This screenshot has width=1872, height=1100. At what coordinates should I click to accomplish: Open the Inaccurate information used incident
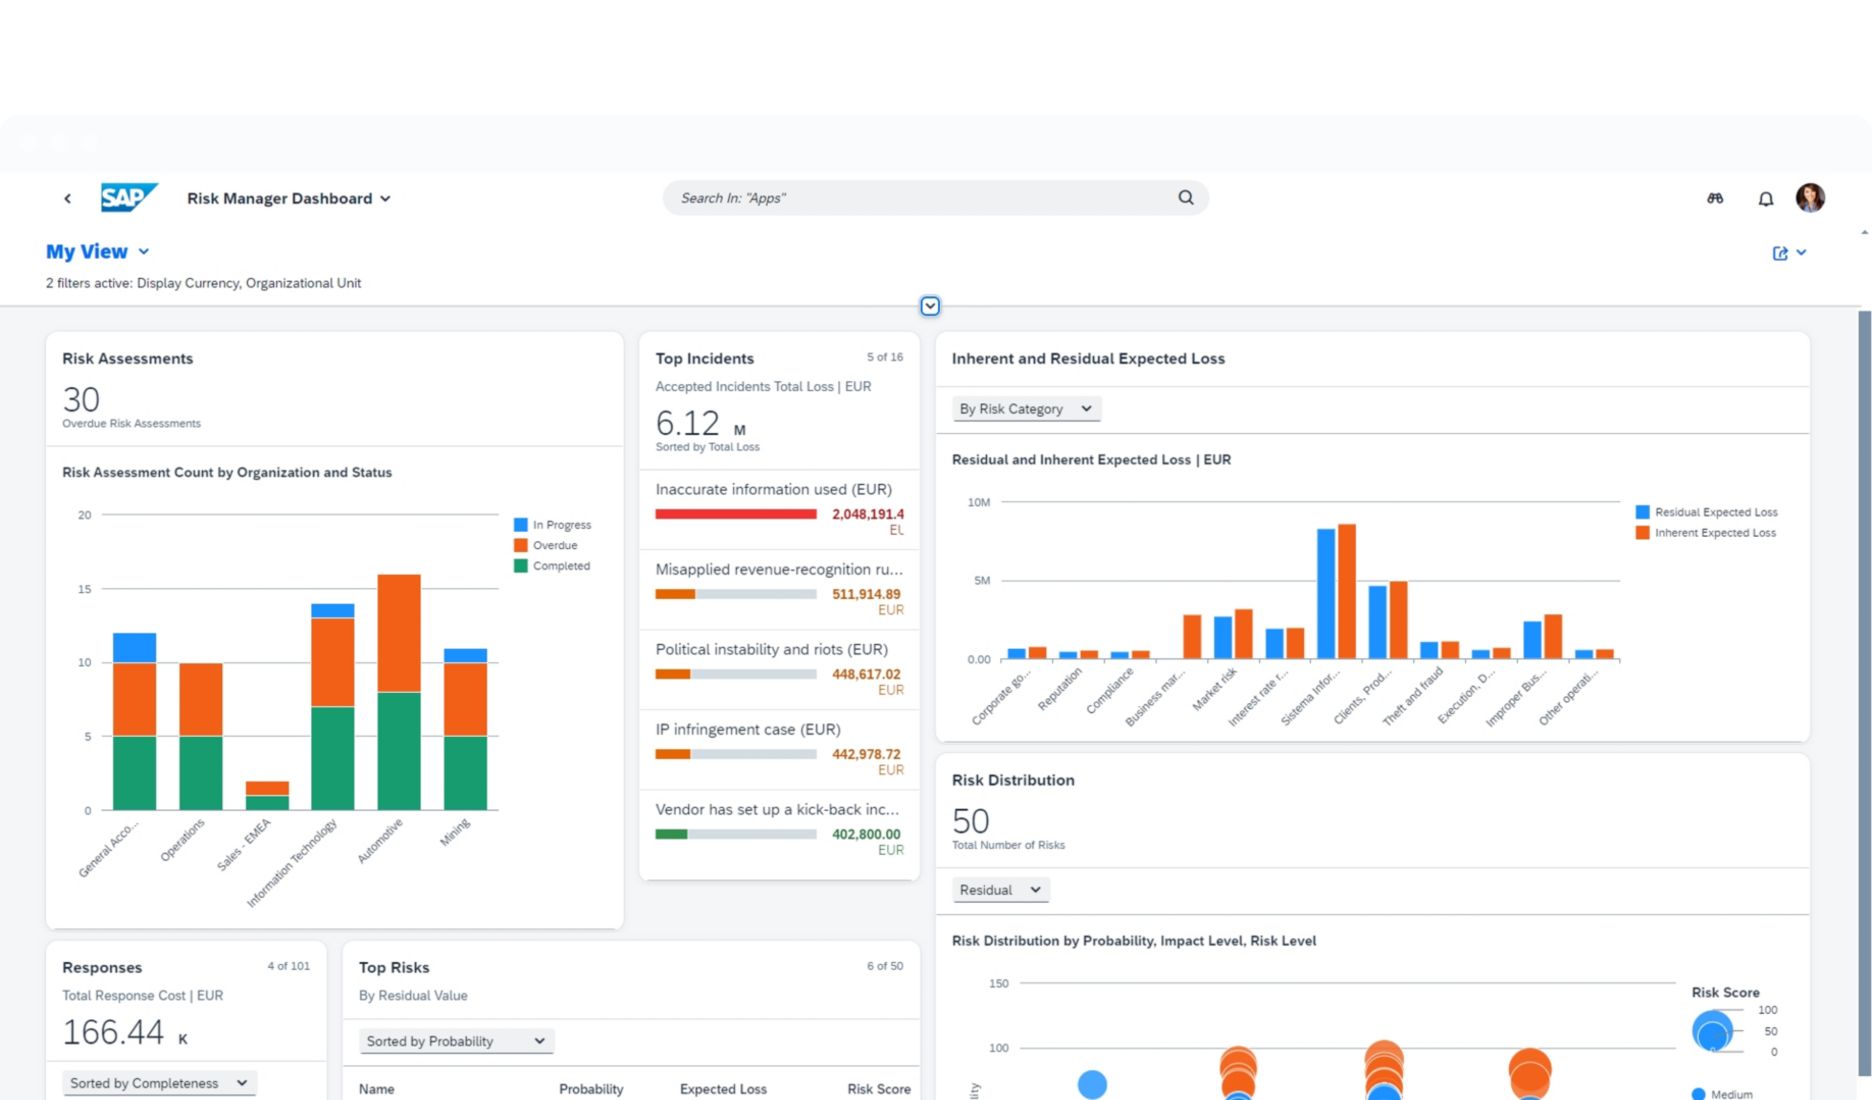tap(773, 490)
